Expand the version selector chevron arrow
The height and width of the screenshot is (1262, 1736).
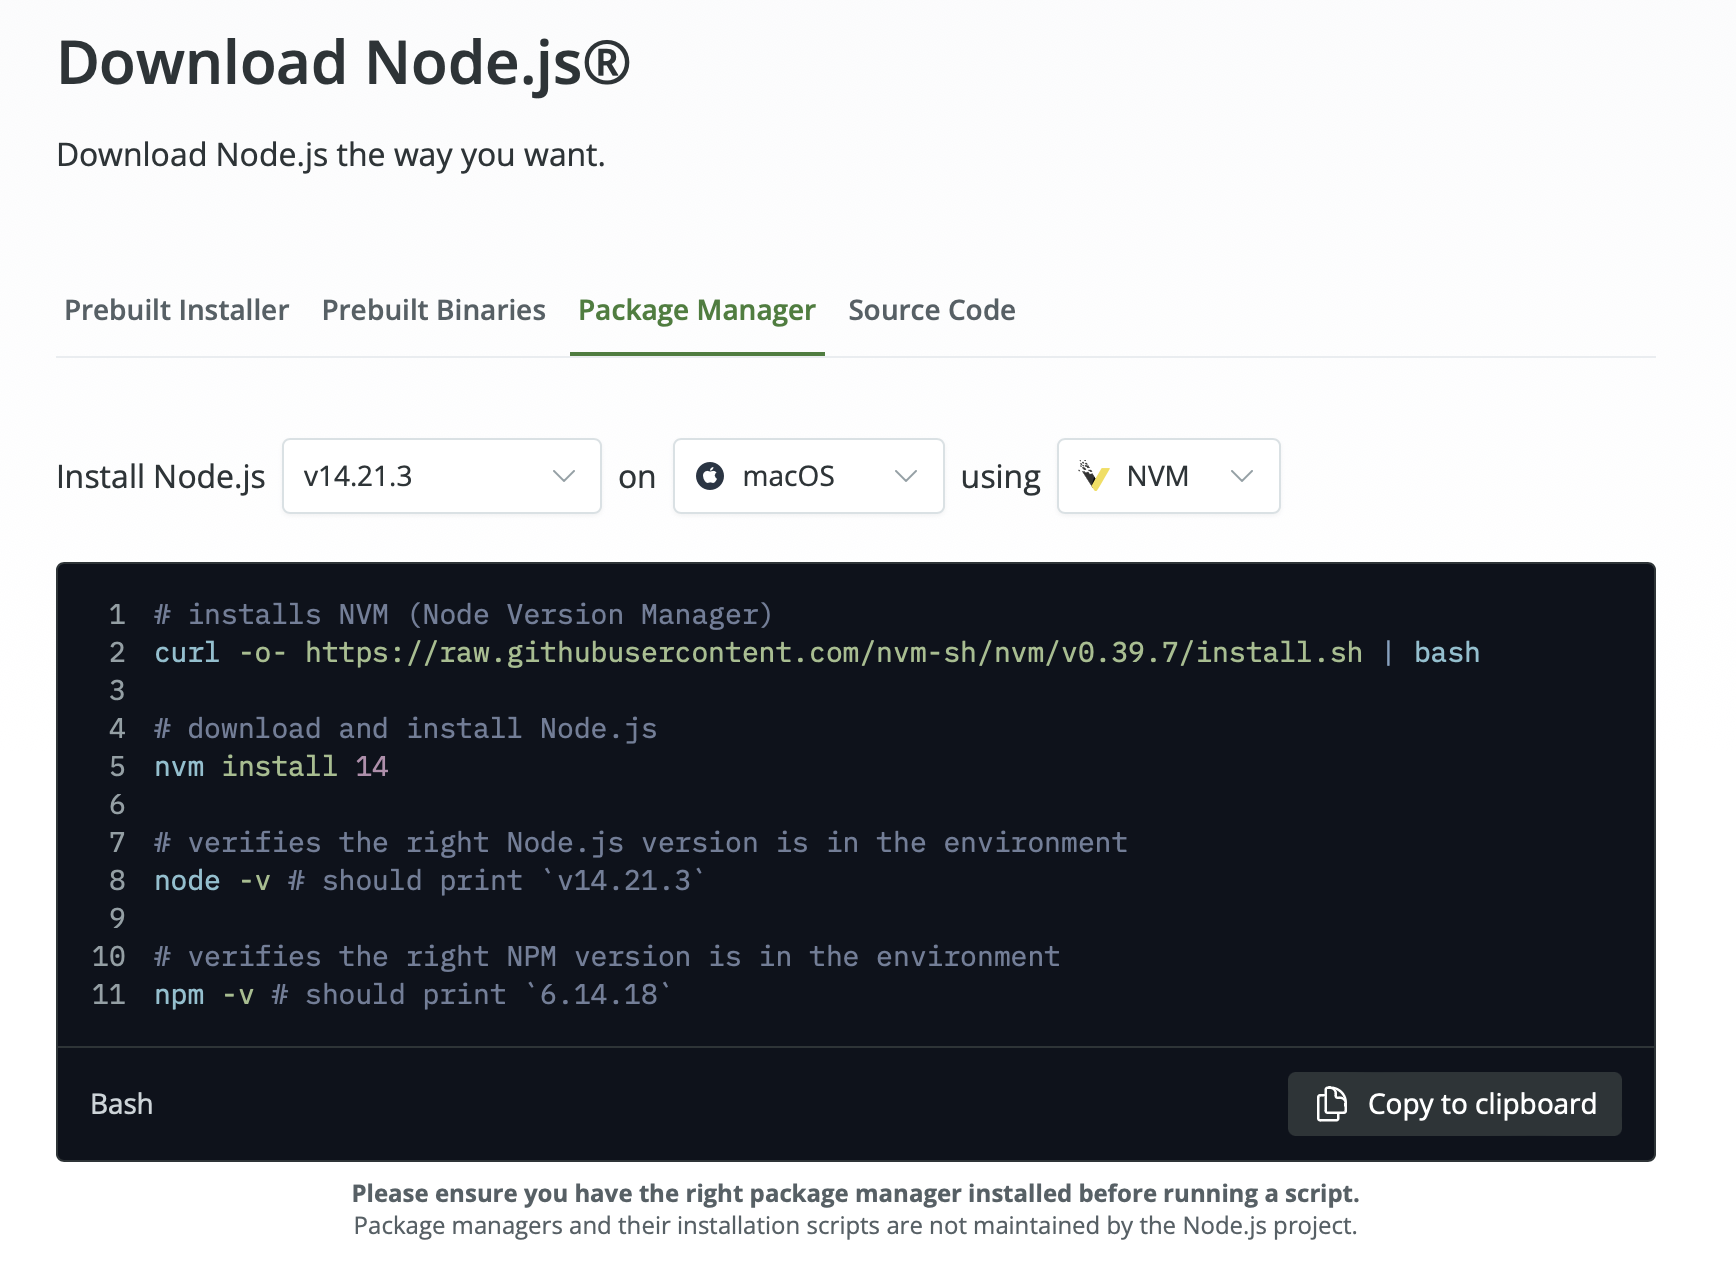564,476
